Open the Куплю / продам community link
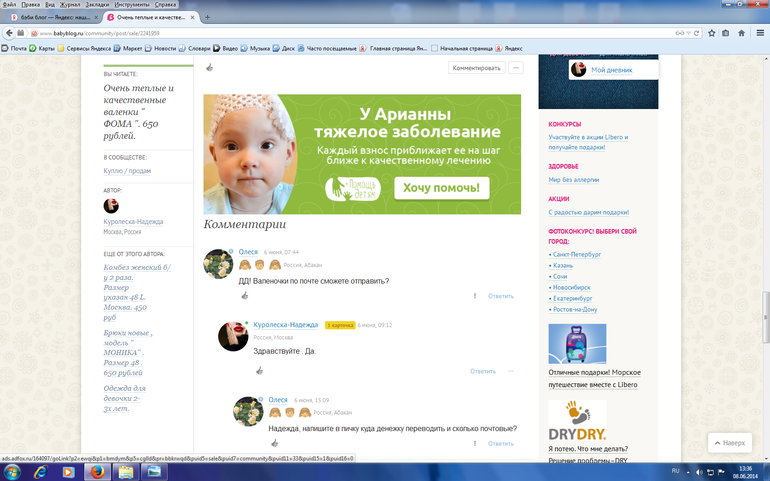 click(127, 170)
